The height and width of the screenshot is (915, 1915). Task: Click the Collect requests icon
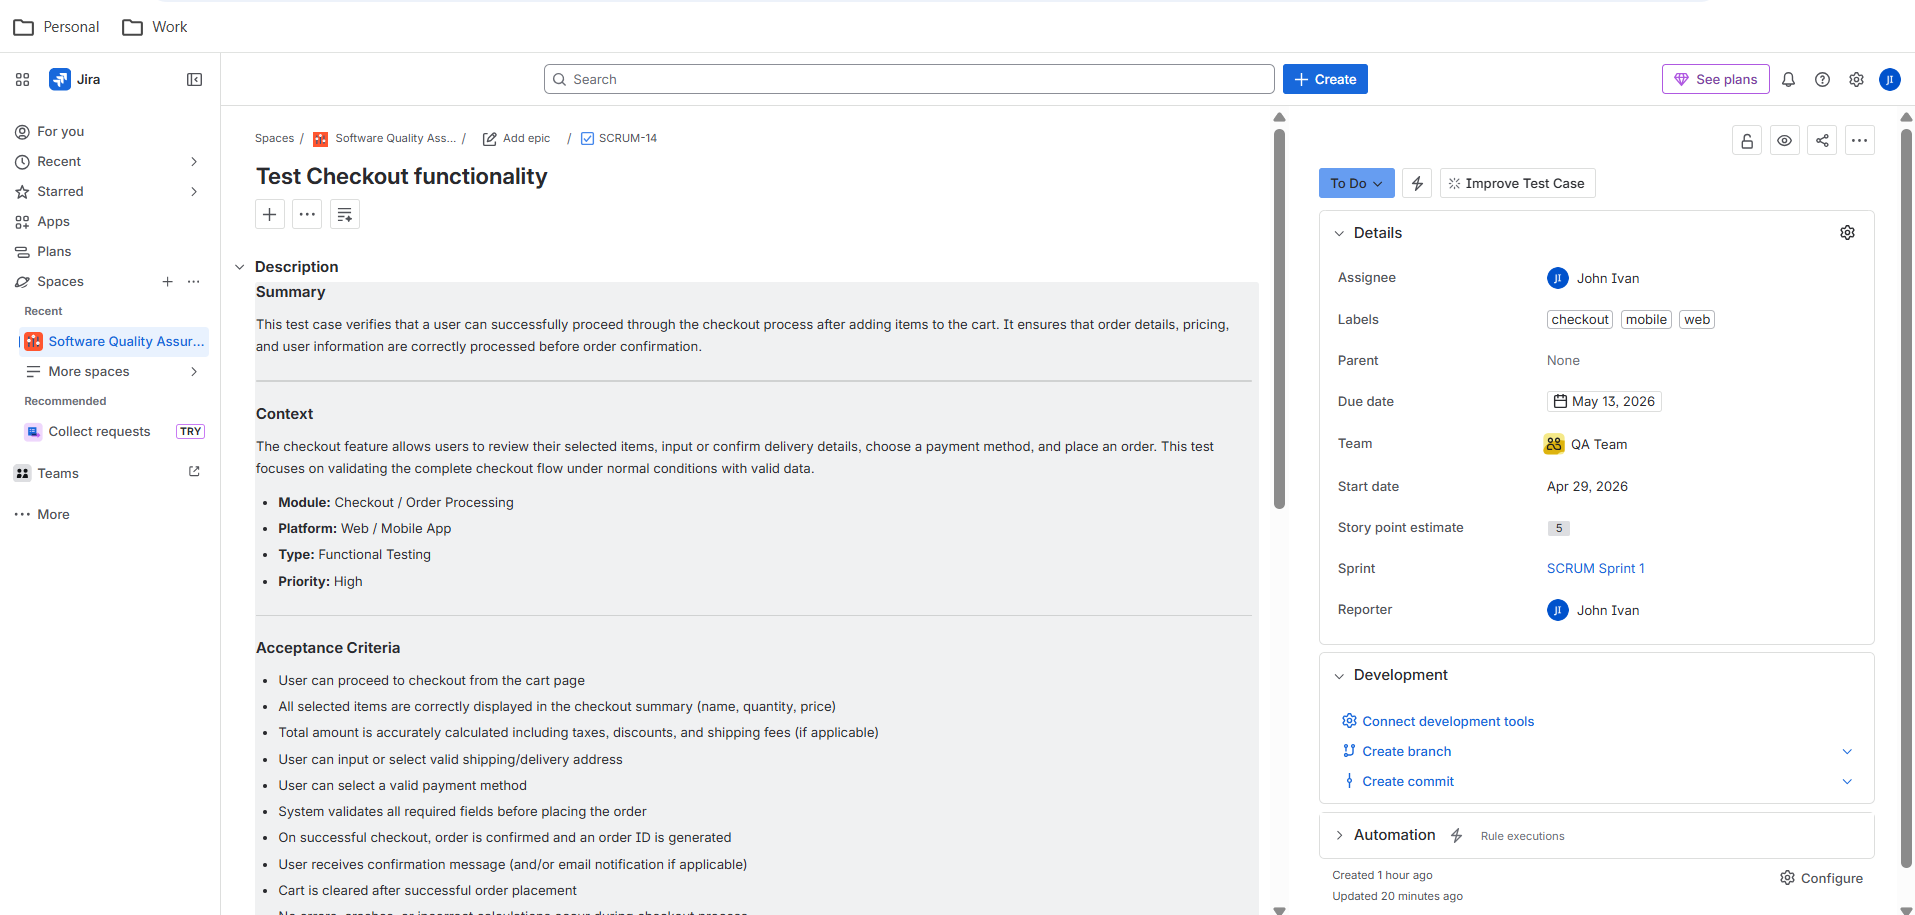(34, 432)
